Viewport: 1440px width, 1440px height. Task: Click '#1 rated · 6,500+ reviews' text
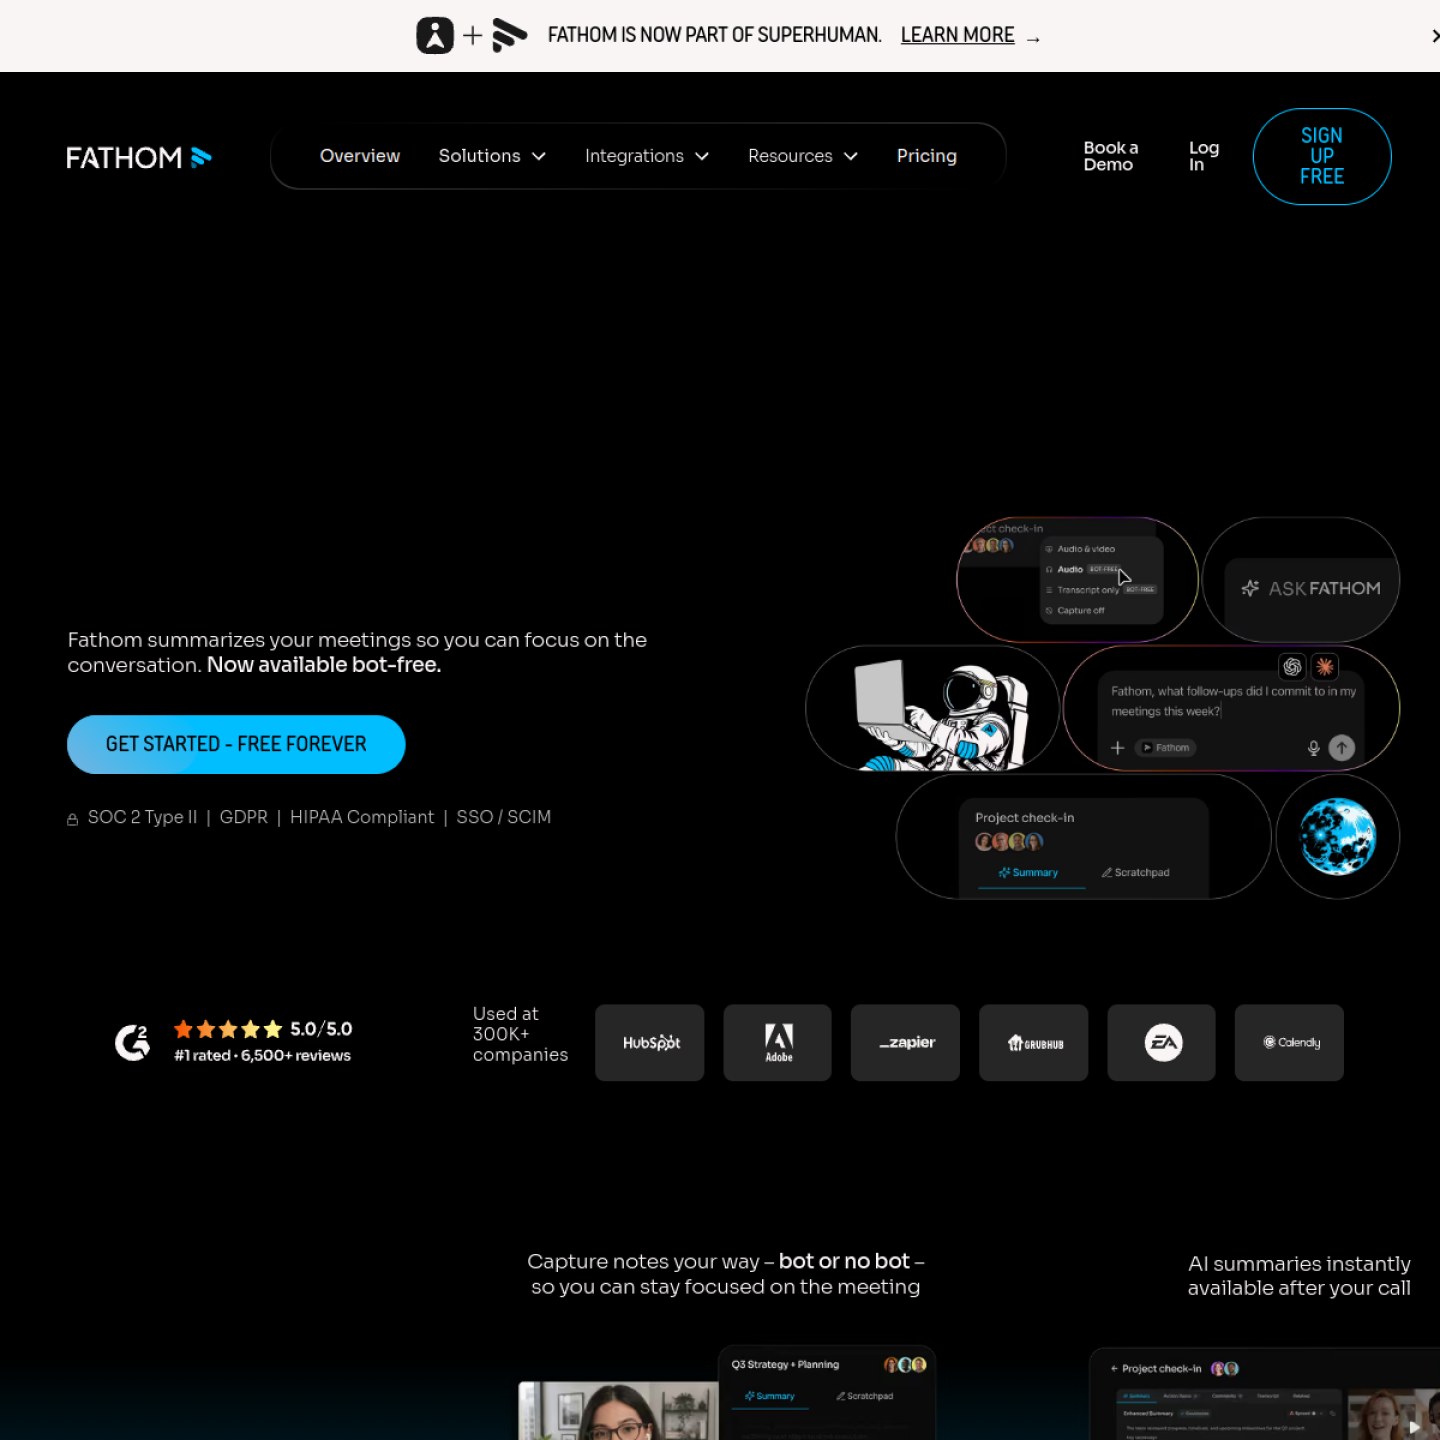point(262,1056)
